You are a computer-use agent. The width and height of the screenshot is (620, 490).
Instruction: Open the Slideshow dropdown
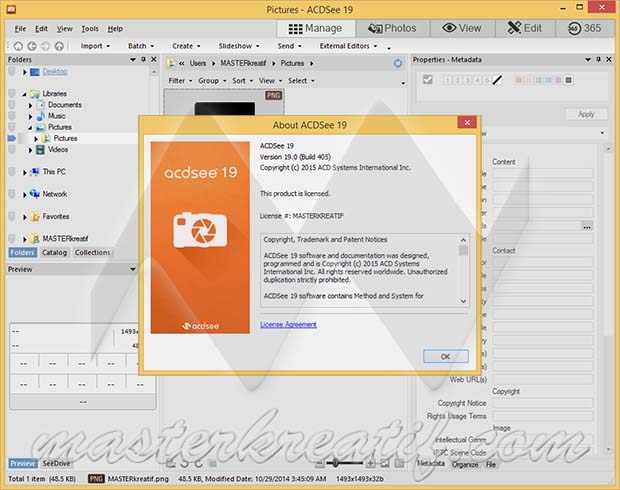239,46
